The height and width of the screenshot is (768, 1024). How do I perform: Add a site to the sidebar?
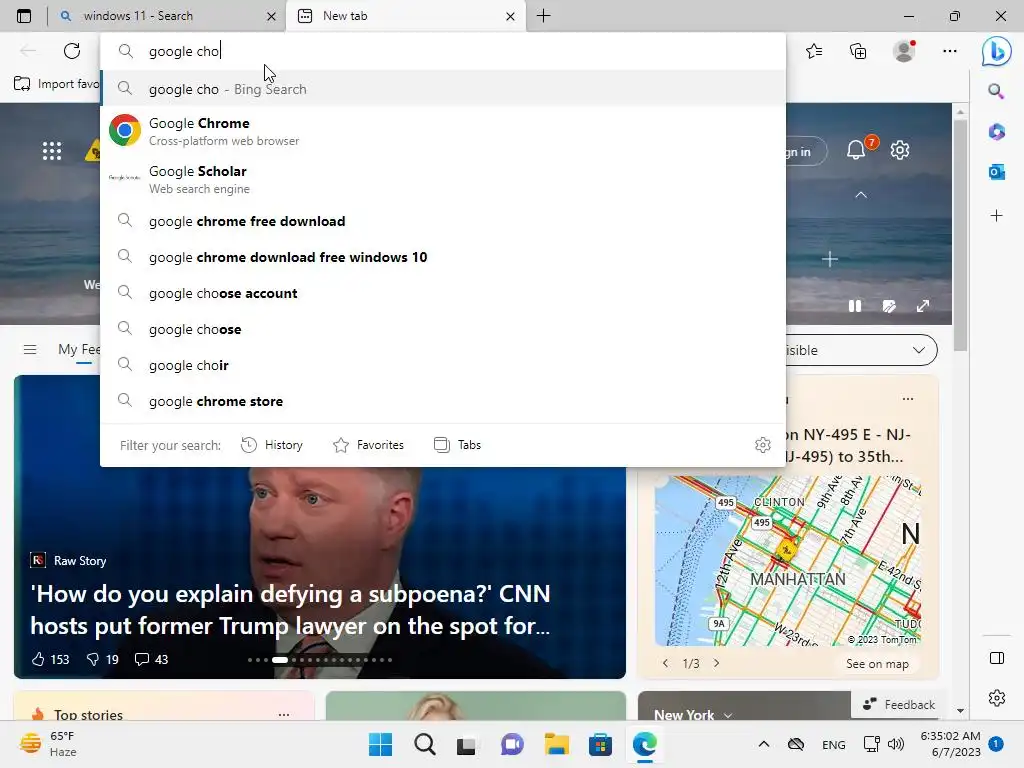(x=996, y=216)
